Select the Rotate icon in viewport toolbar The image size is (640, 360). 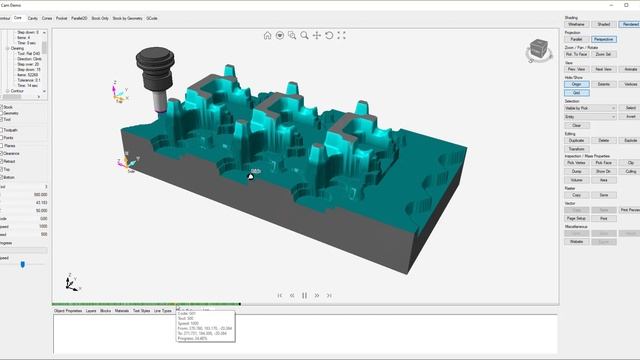click(329, 36)
